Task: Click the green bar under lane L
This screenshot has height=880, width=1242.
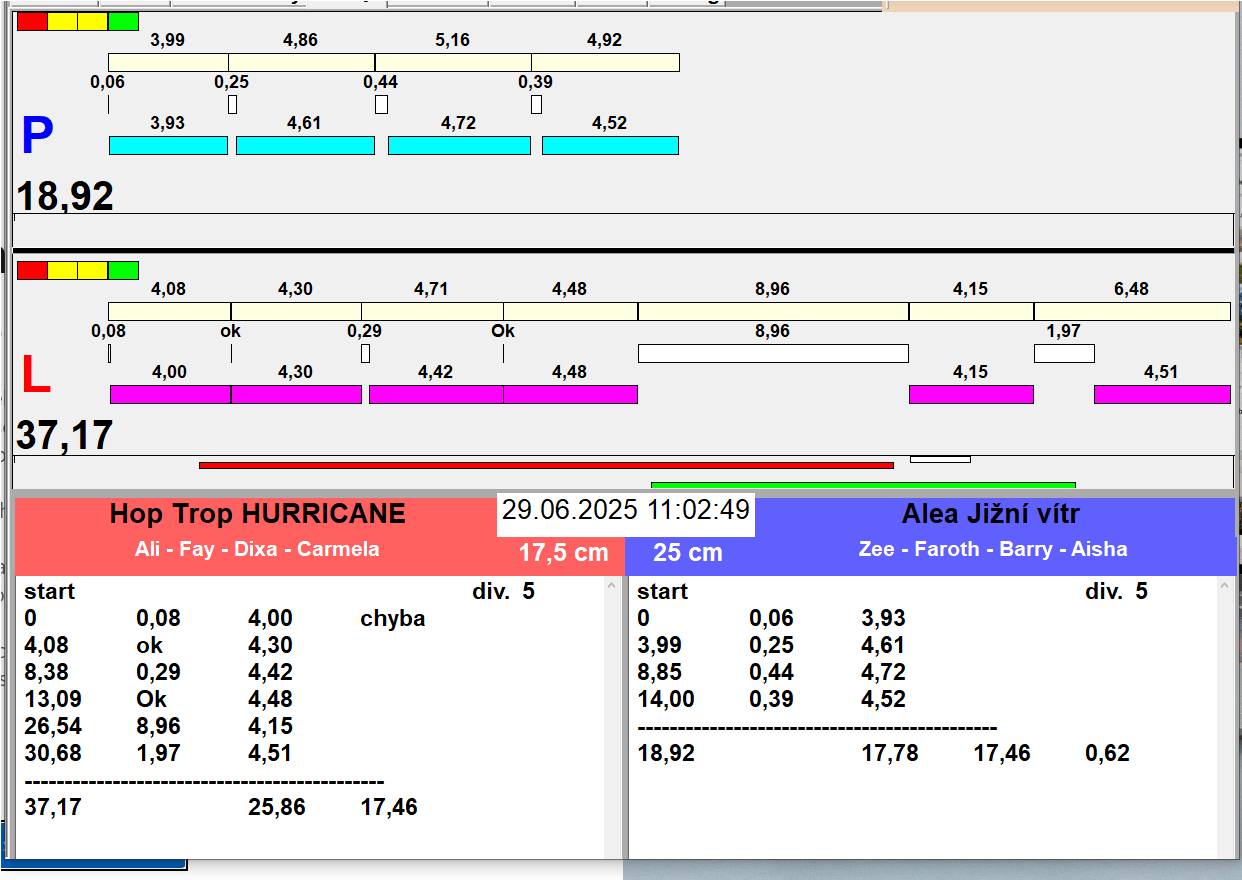Action: [x=863, y=485]
